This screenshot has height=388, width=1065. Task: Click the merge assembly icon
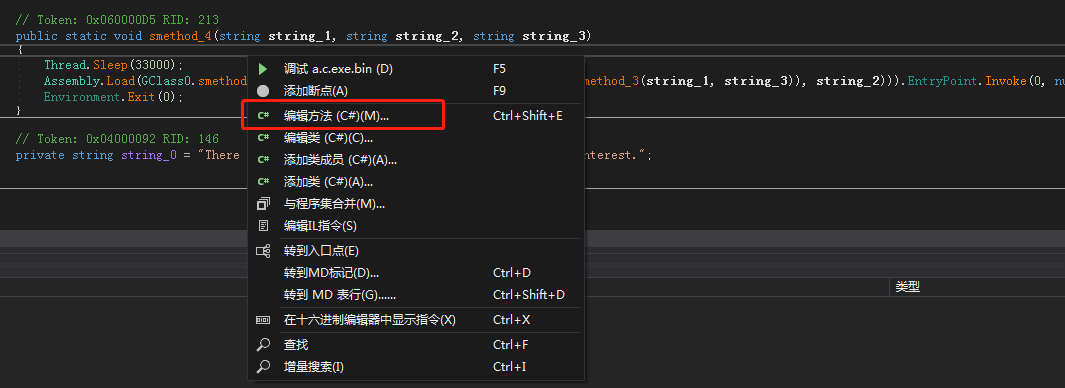click(263, 203)
